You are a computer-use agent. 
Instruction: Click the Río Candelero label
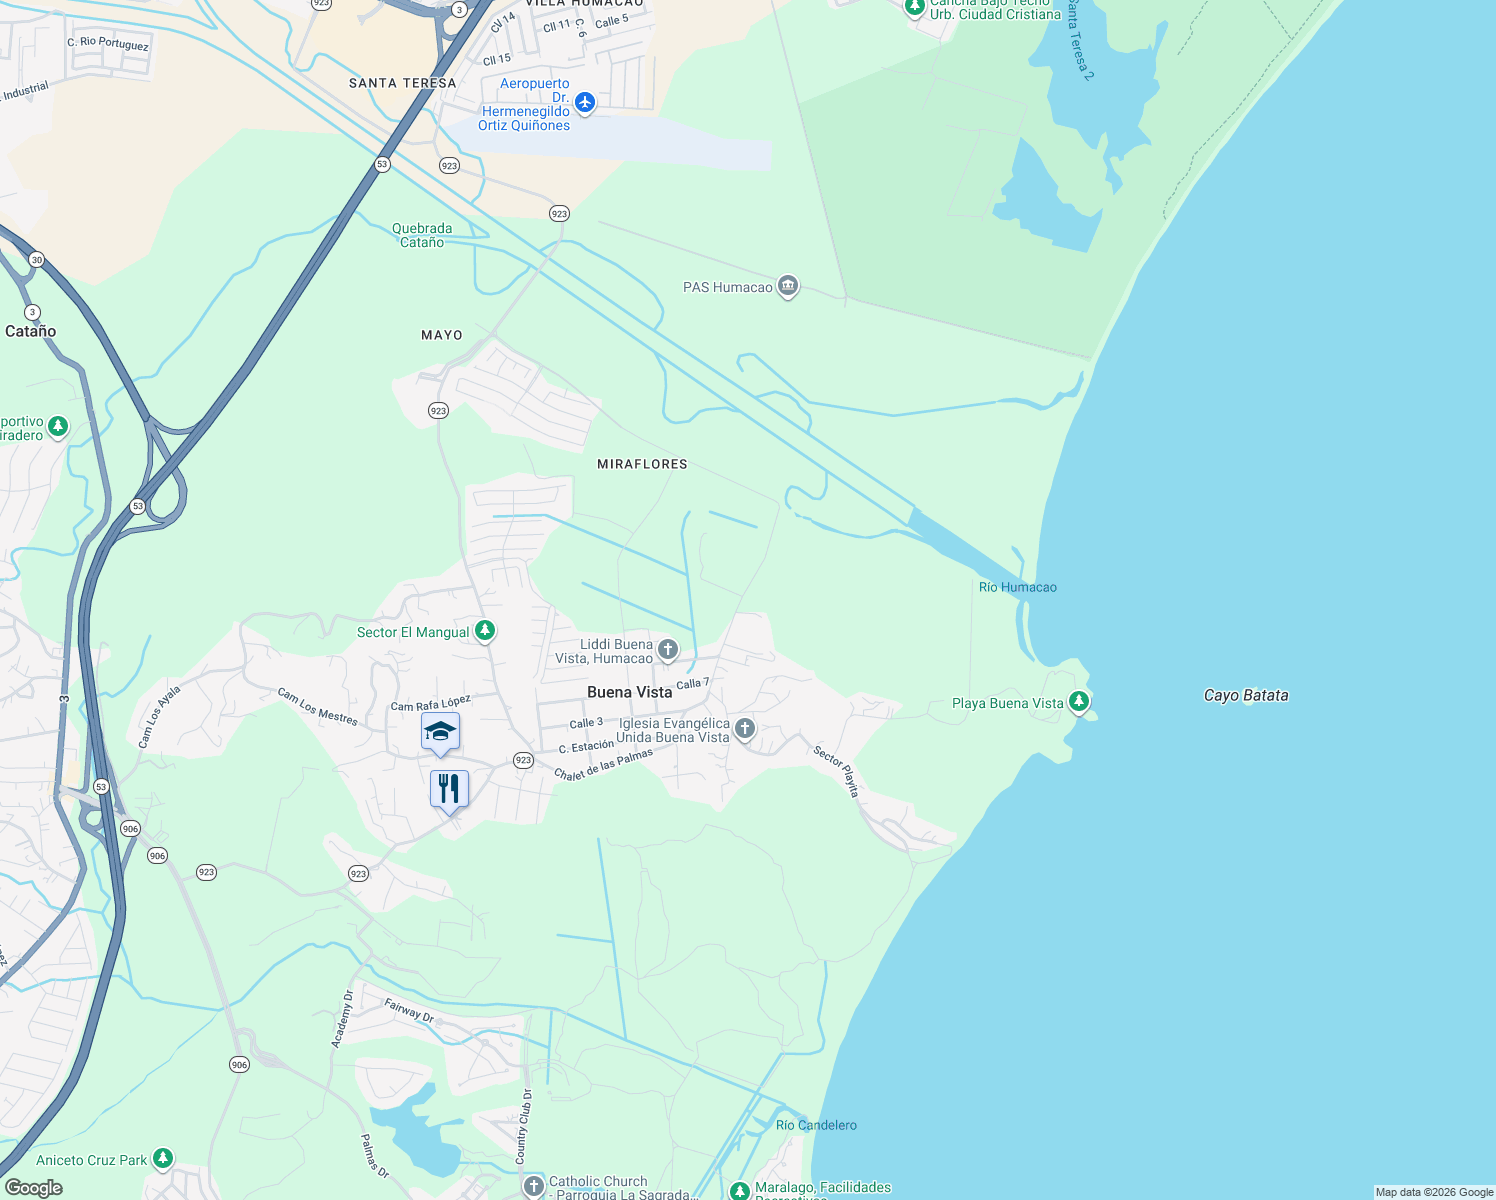click(x=817, y=1125)
